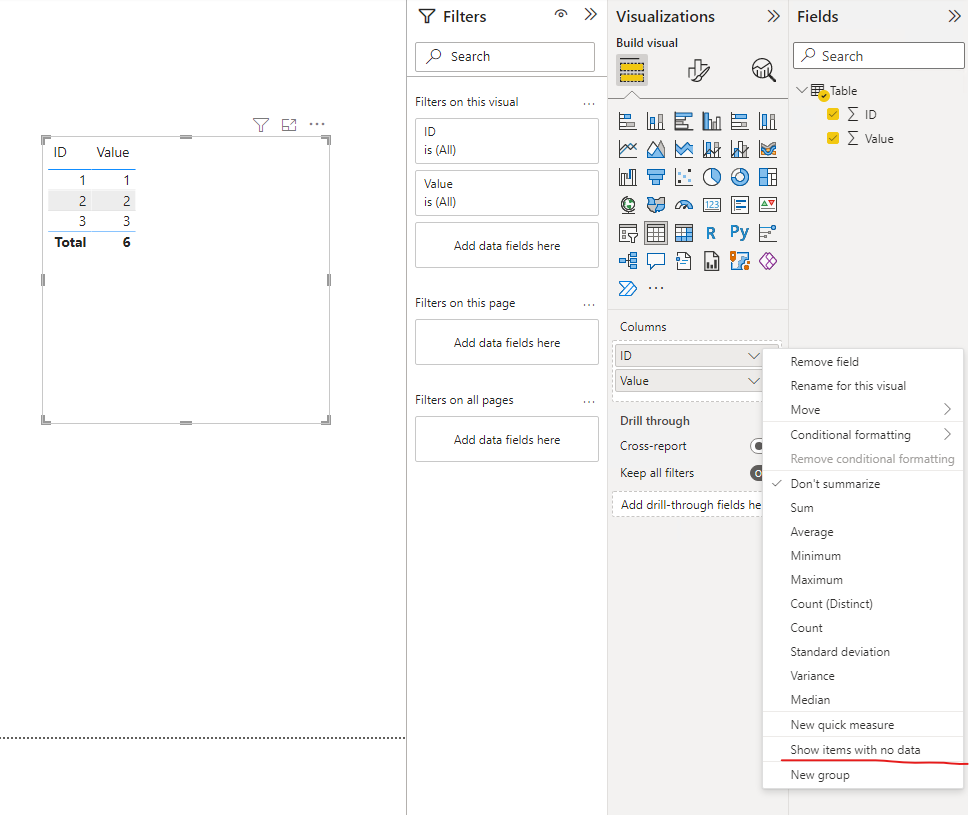Select the waterfall chart visual

[x=627, y=177]
